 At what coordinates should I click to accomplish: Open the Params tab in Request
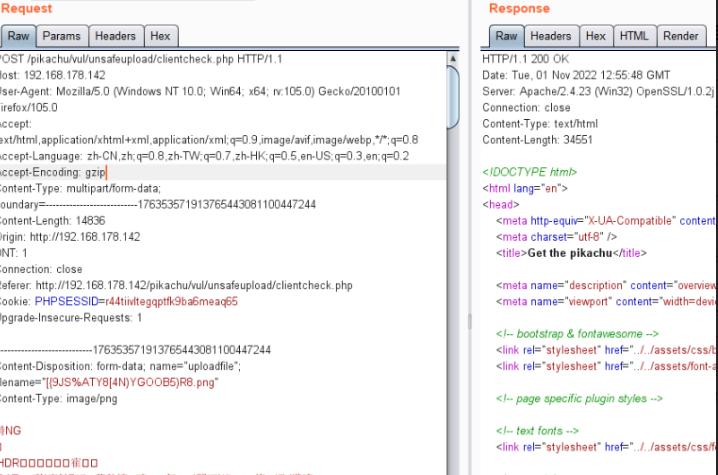pos(61,36)
